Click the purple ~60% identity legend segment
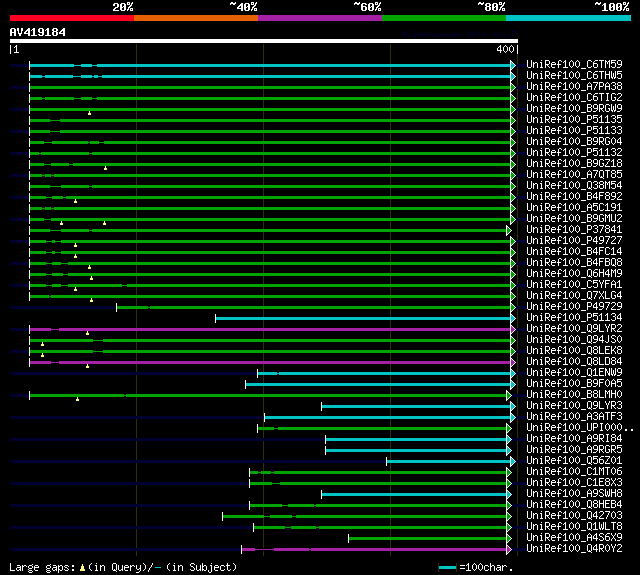Image resolution: width=640 pixels, height=575 pixels. (x=320, y=18)
